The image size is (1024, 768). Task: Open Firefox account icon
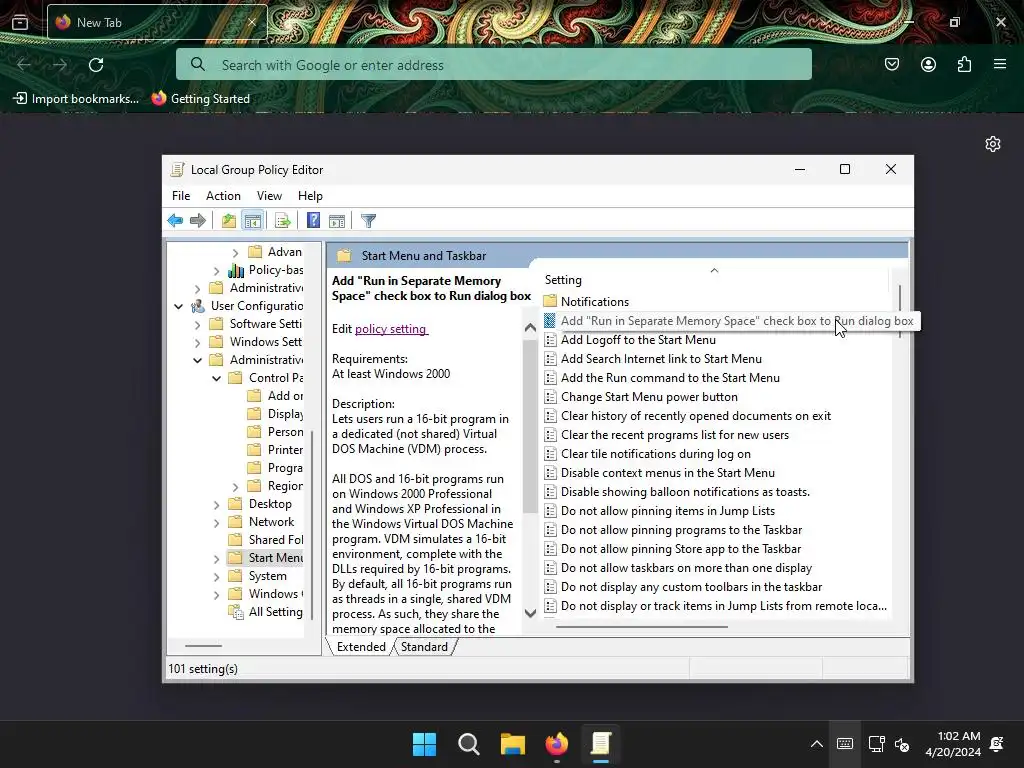[928, 64]
